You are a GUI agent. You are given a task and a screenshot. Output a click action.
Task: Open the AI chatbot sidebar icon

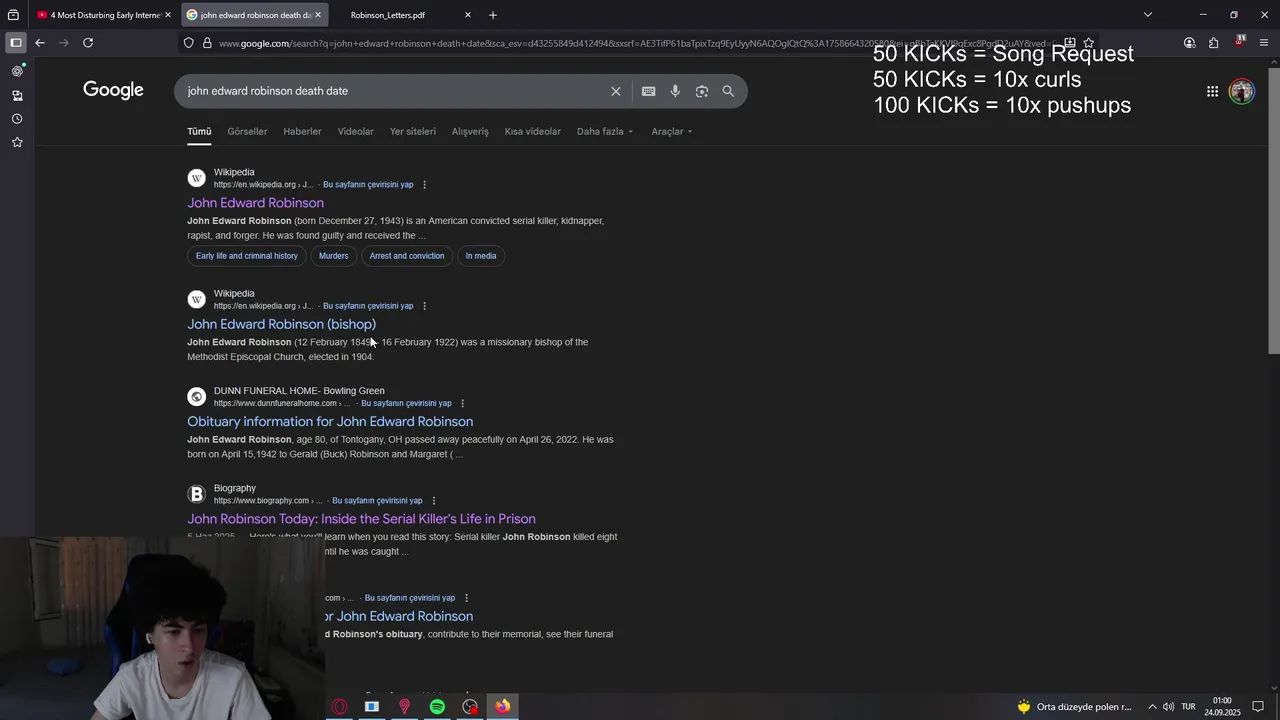[17, 71]
